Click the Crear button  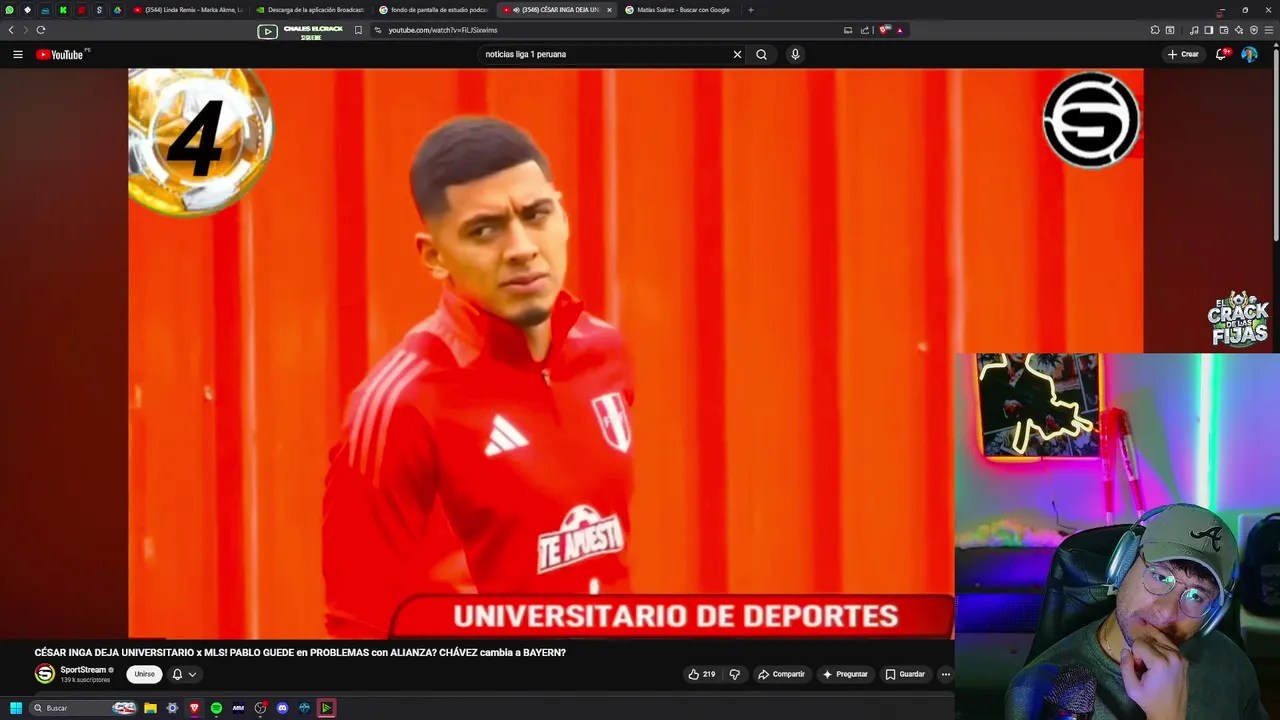tap(1183, 54)
